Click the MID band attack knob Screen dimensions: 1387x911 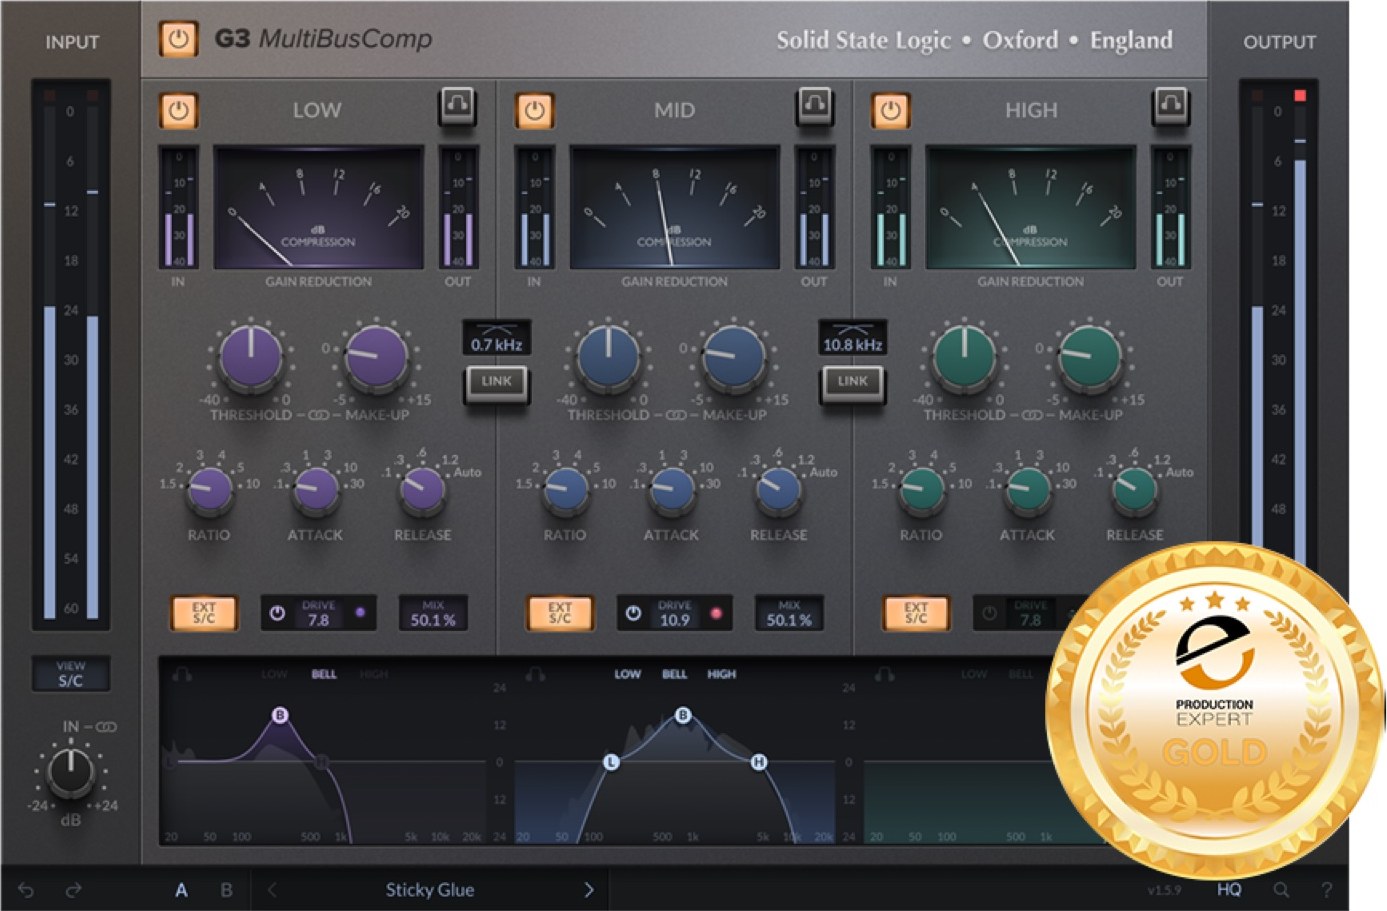672,489
